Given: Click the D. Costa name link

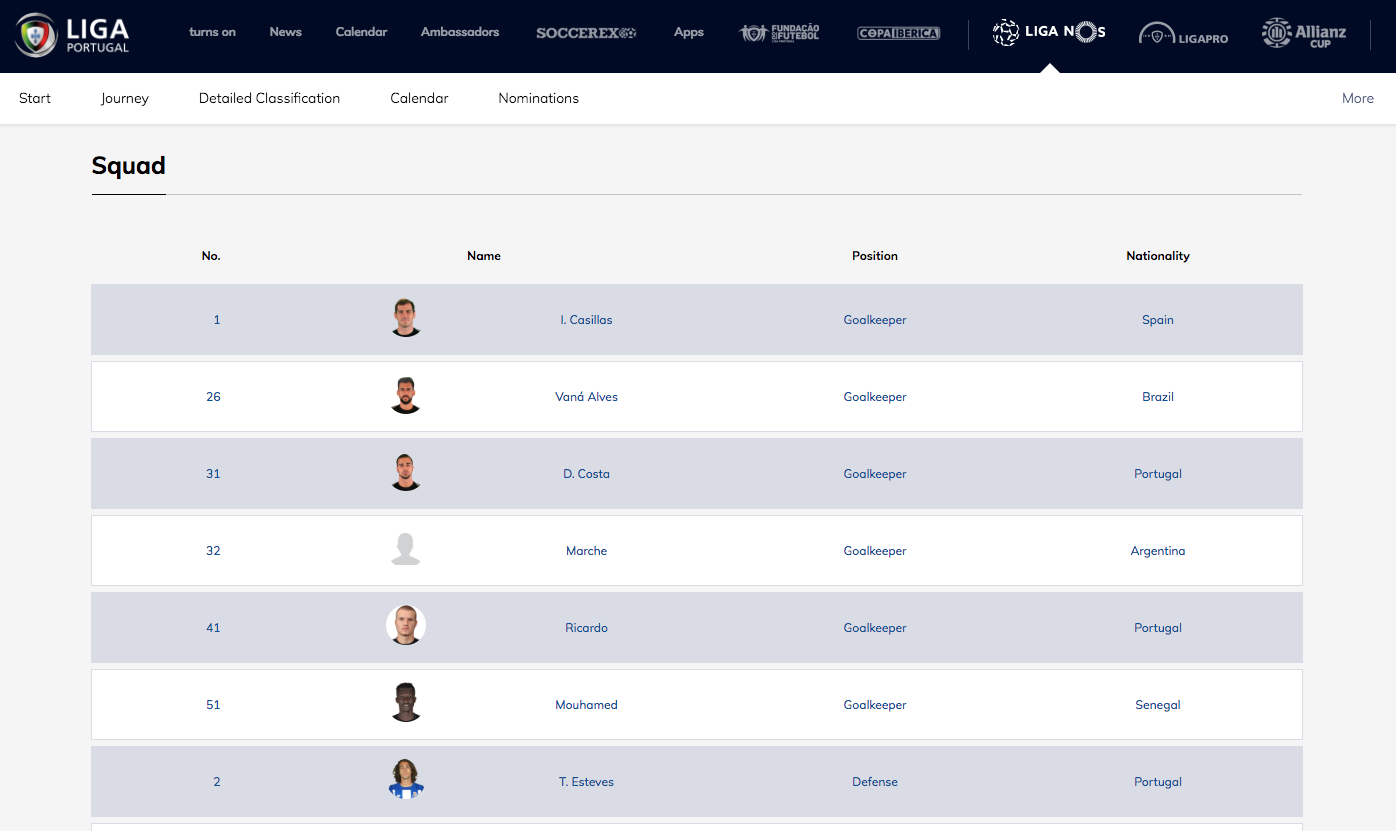Looking at the screenshot, I should pos(586,474).
